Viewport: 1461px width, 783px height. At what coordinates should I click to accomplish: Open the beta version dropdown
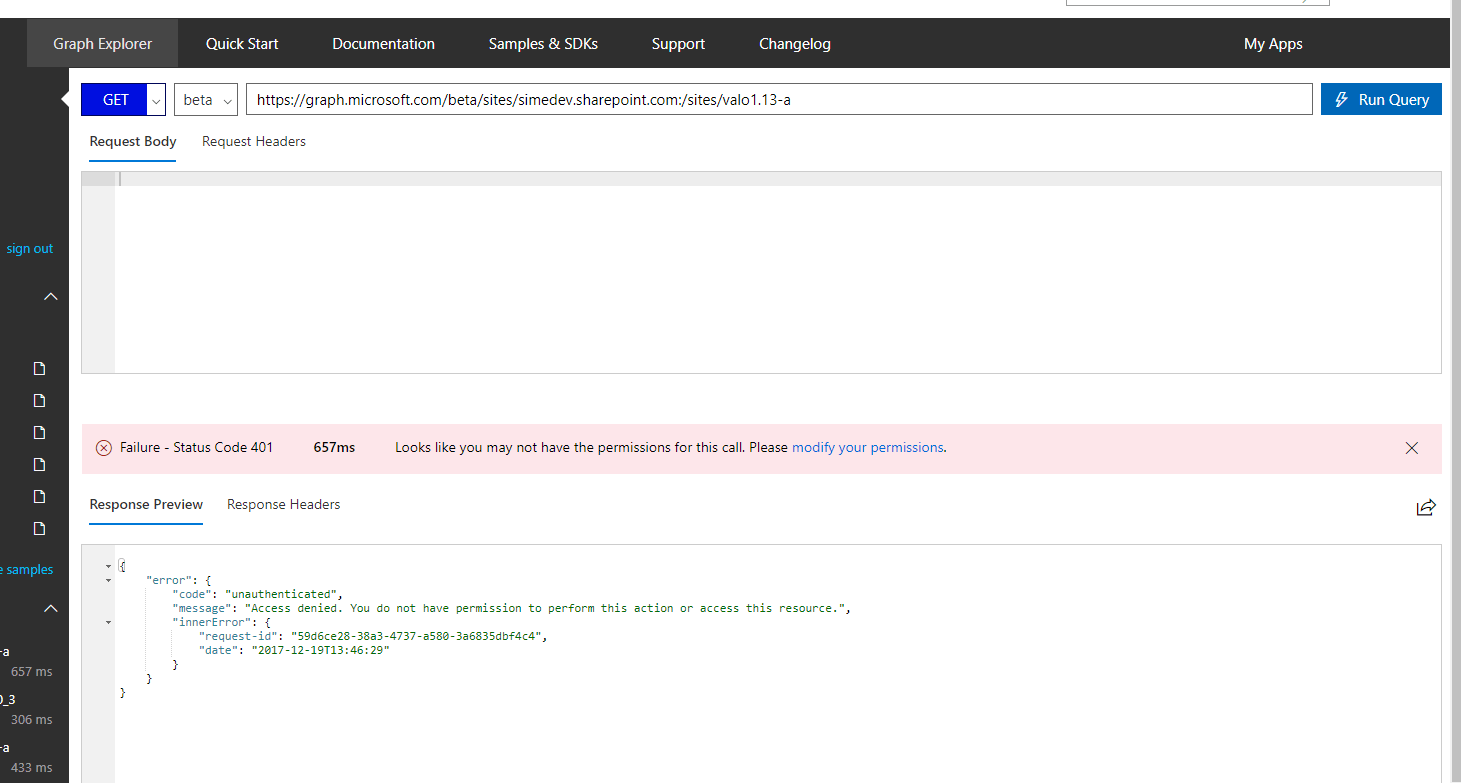coord(206,100)
